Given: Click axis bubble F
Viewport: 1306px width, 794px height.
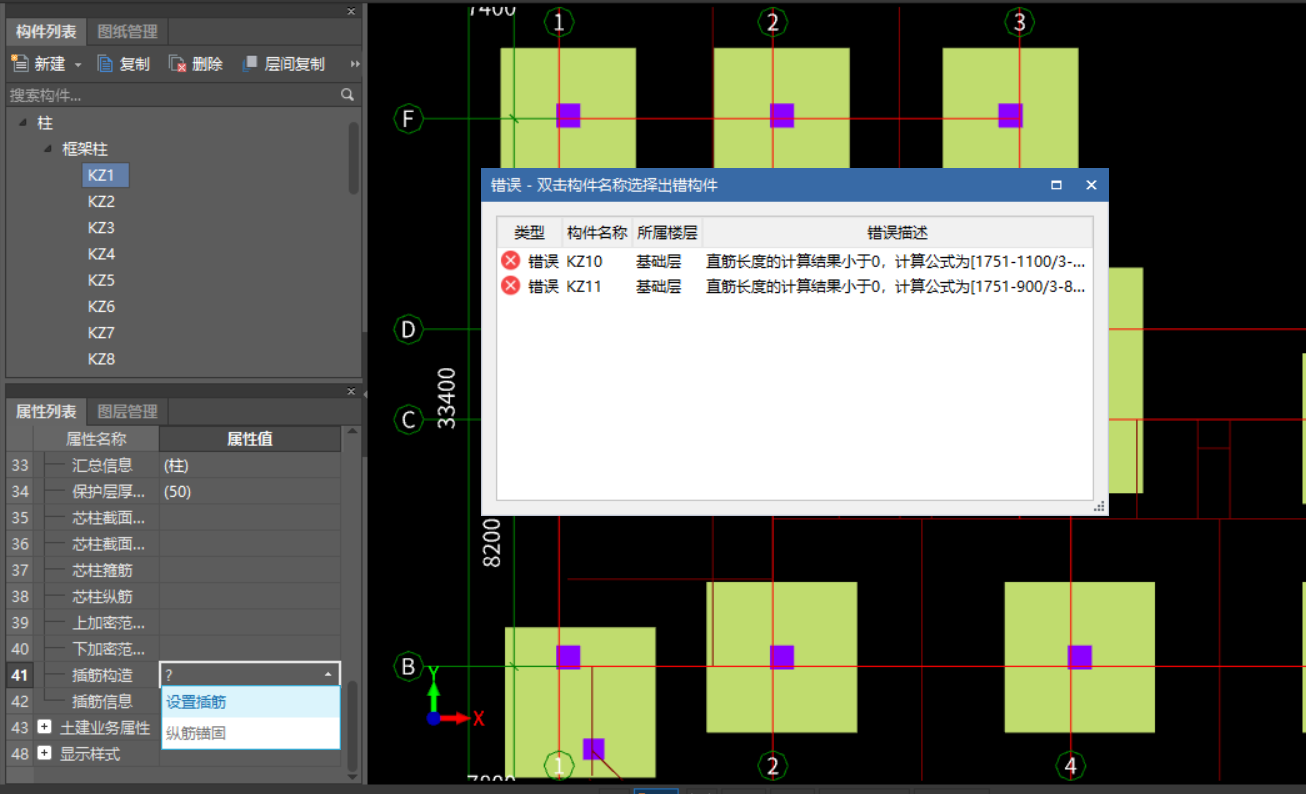Looking at the screenshot, I should point(408,120).
